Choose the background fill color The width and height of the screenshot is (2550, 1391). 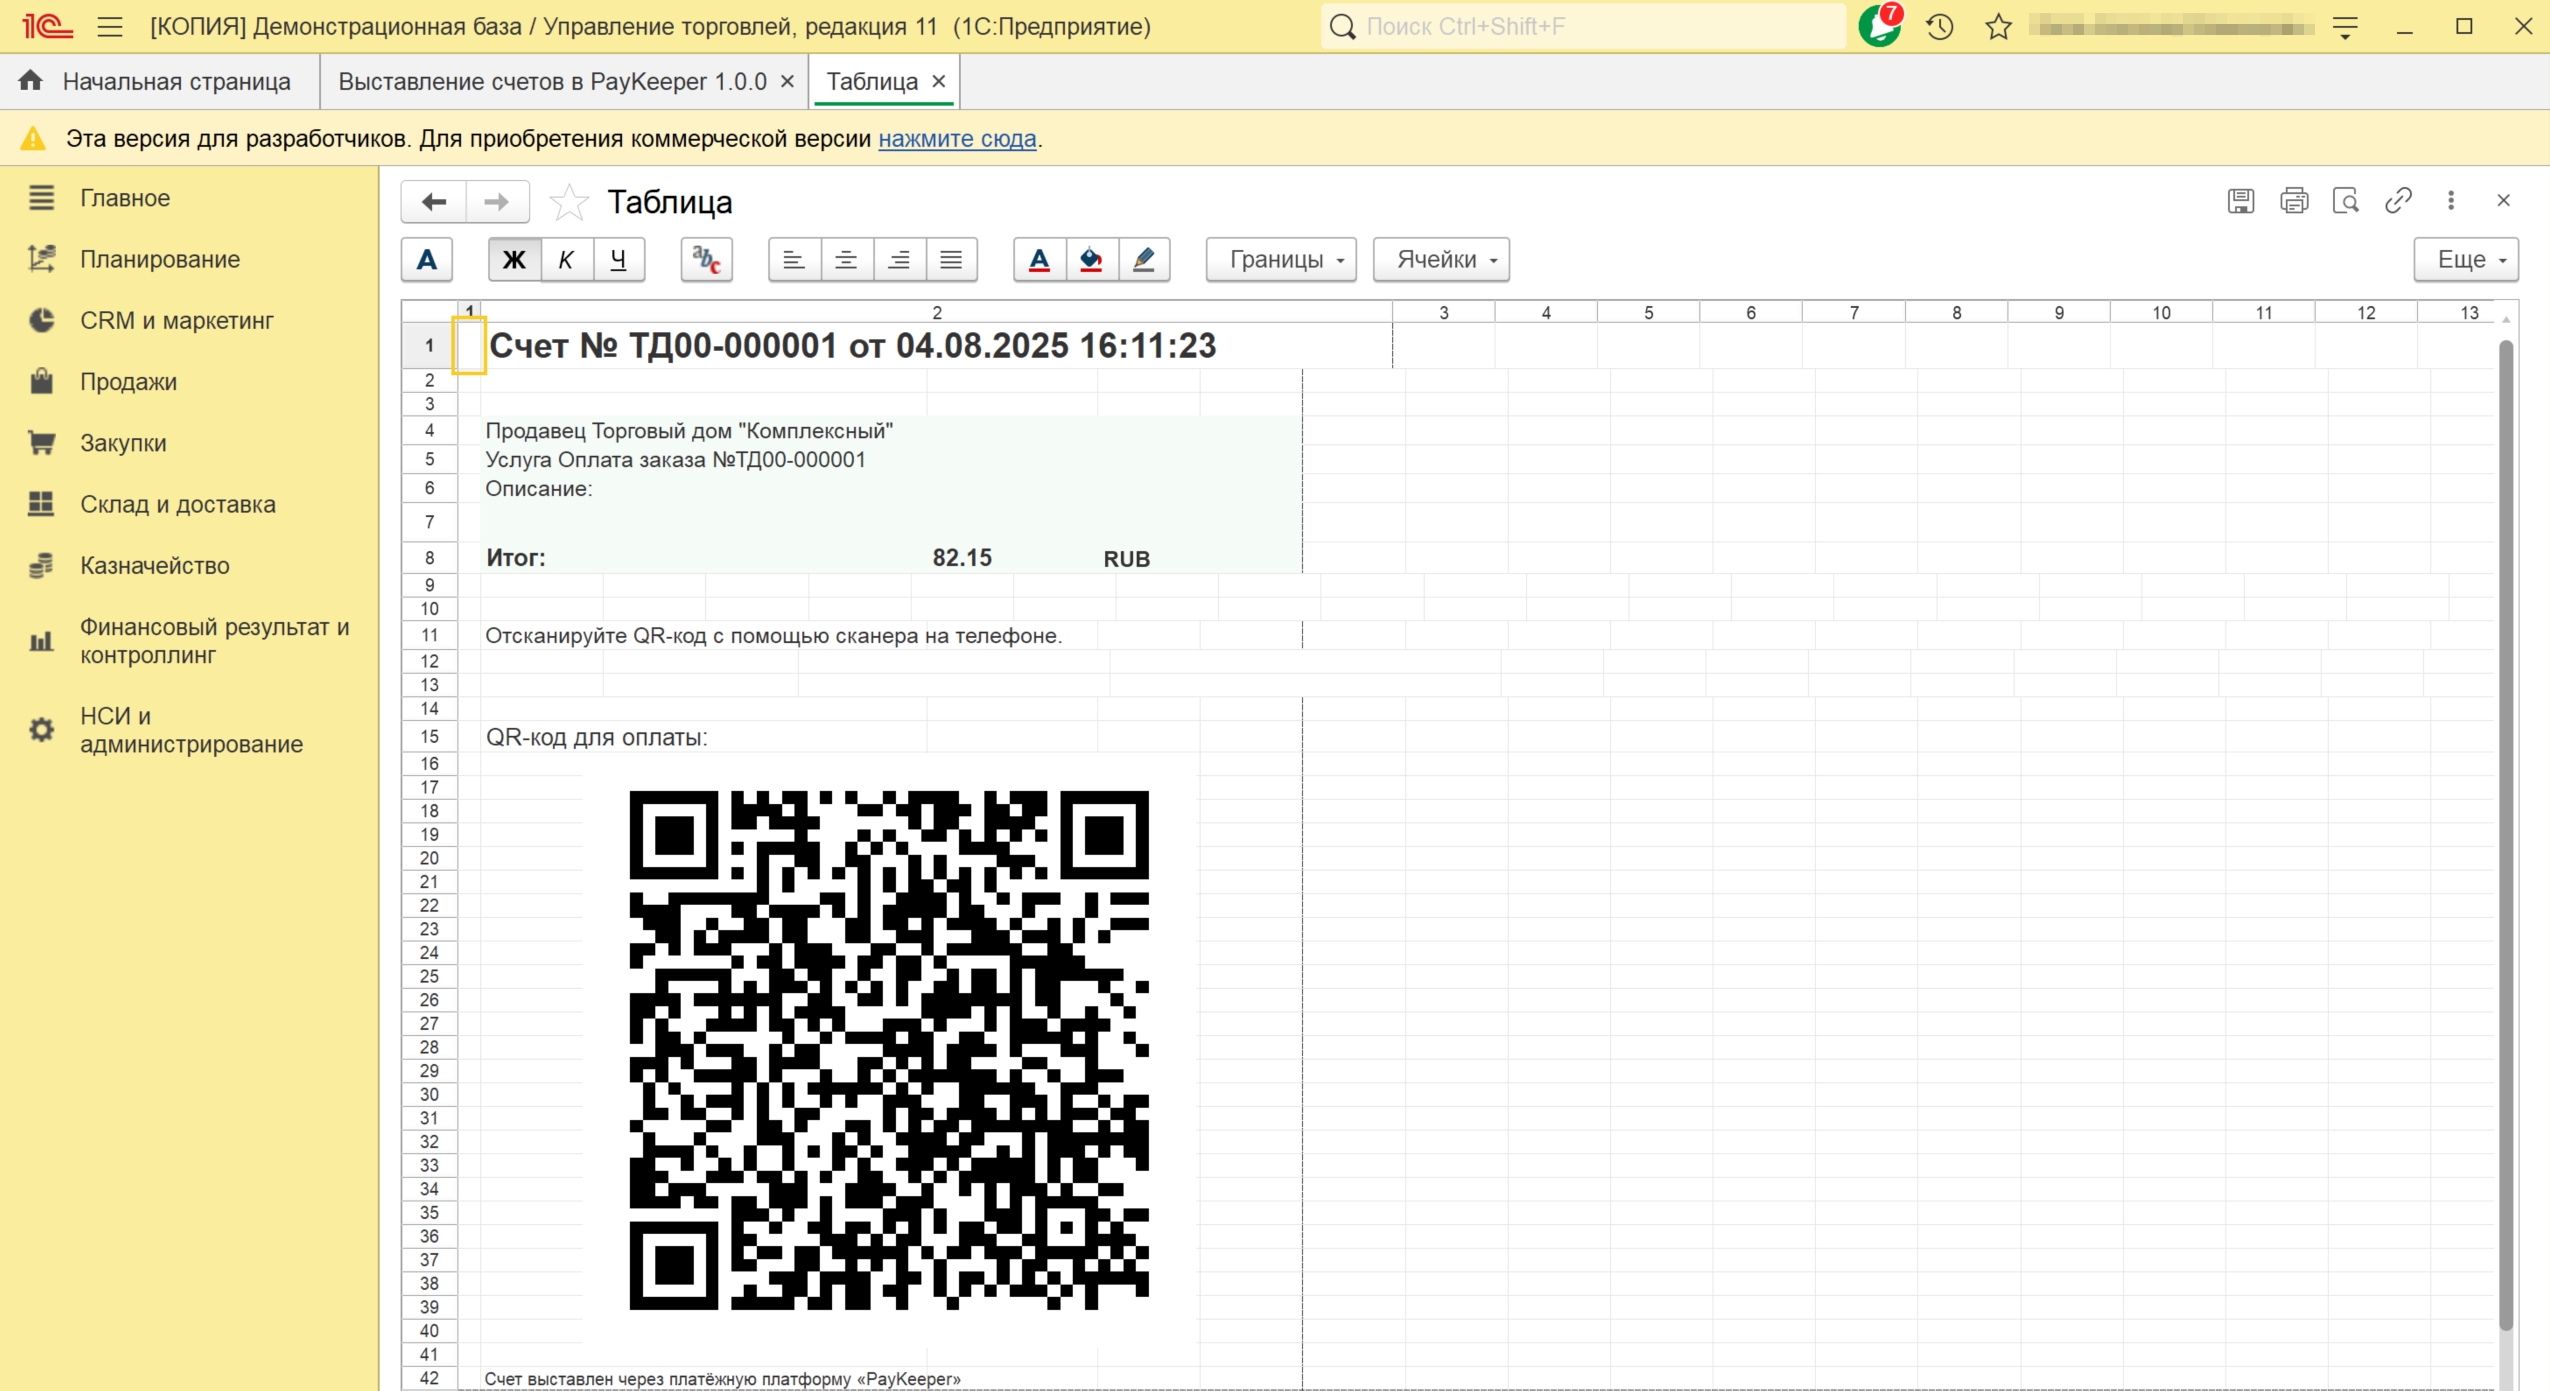pyautogui.click(x=1091, y=260)
